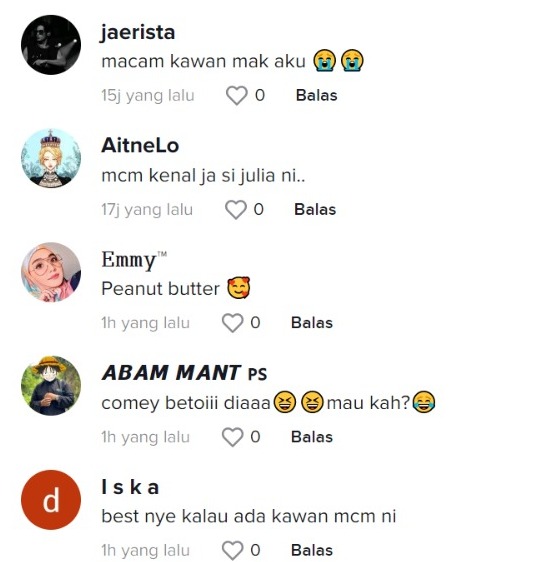Click Balas under jaerista's comment
Viewport: 544px width, 562px height.
pos(316,95)
